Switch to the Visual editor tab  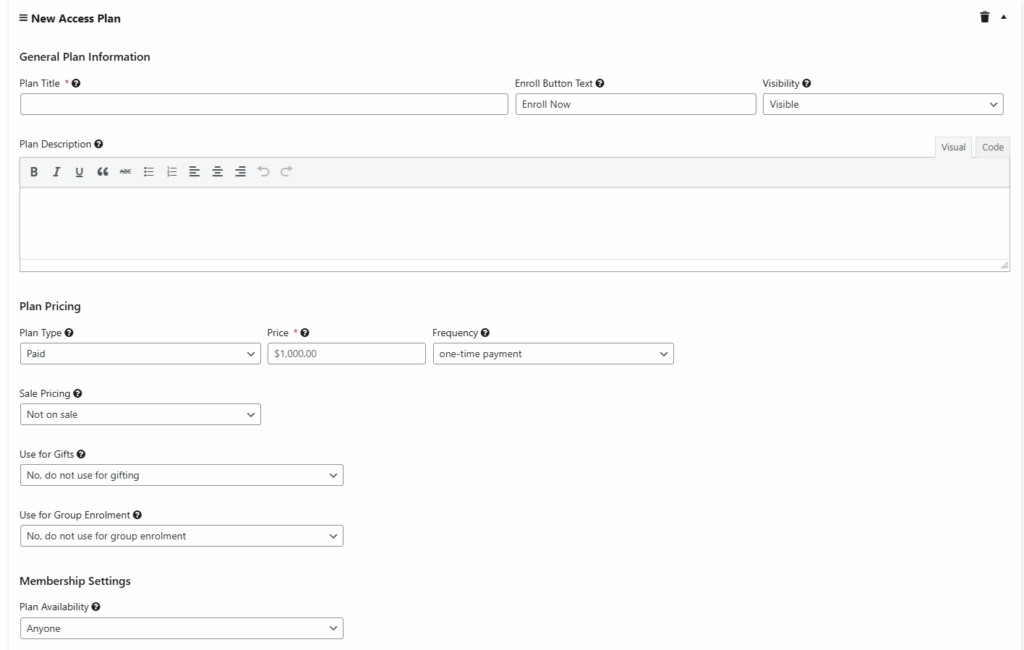(953, 147)
